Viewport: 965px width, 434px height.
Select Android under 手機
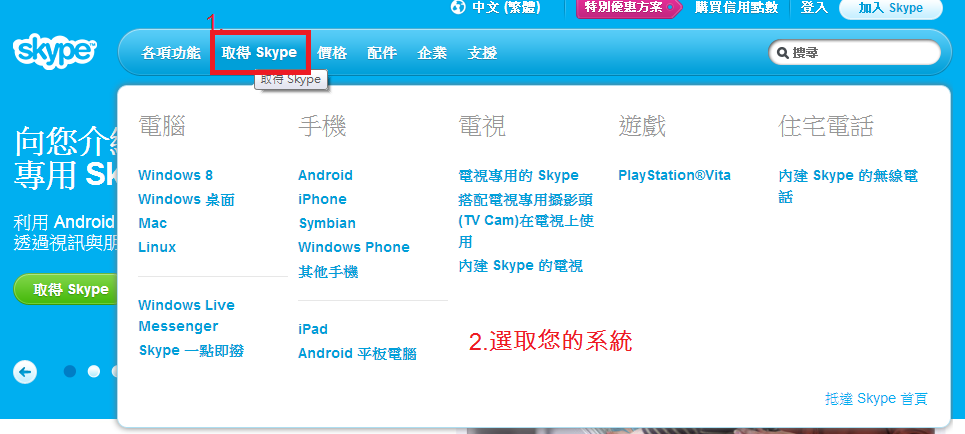(326, 175)
